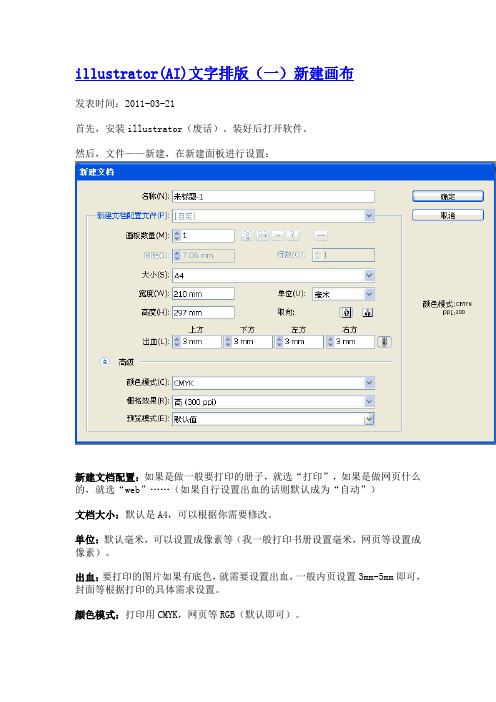Toggle the bleed link chain icon

click(x=385, y=342)
